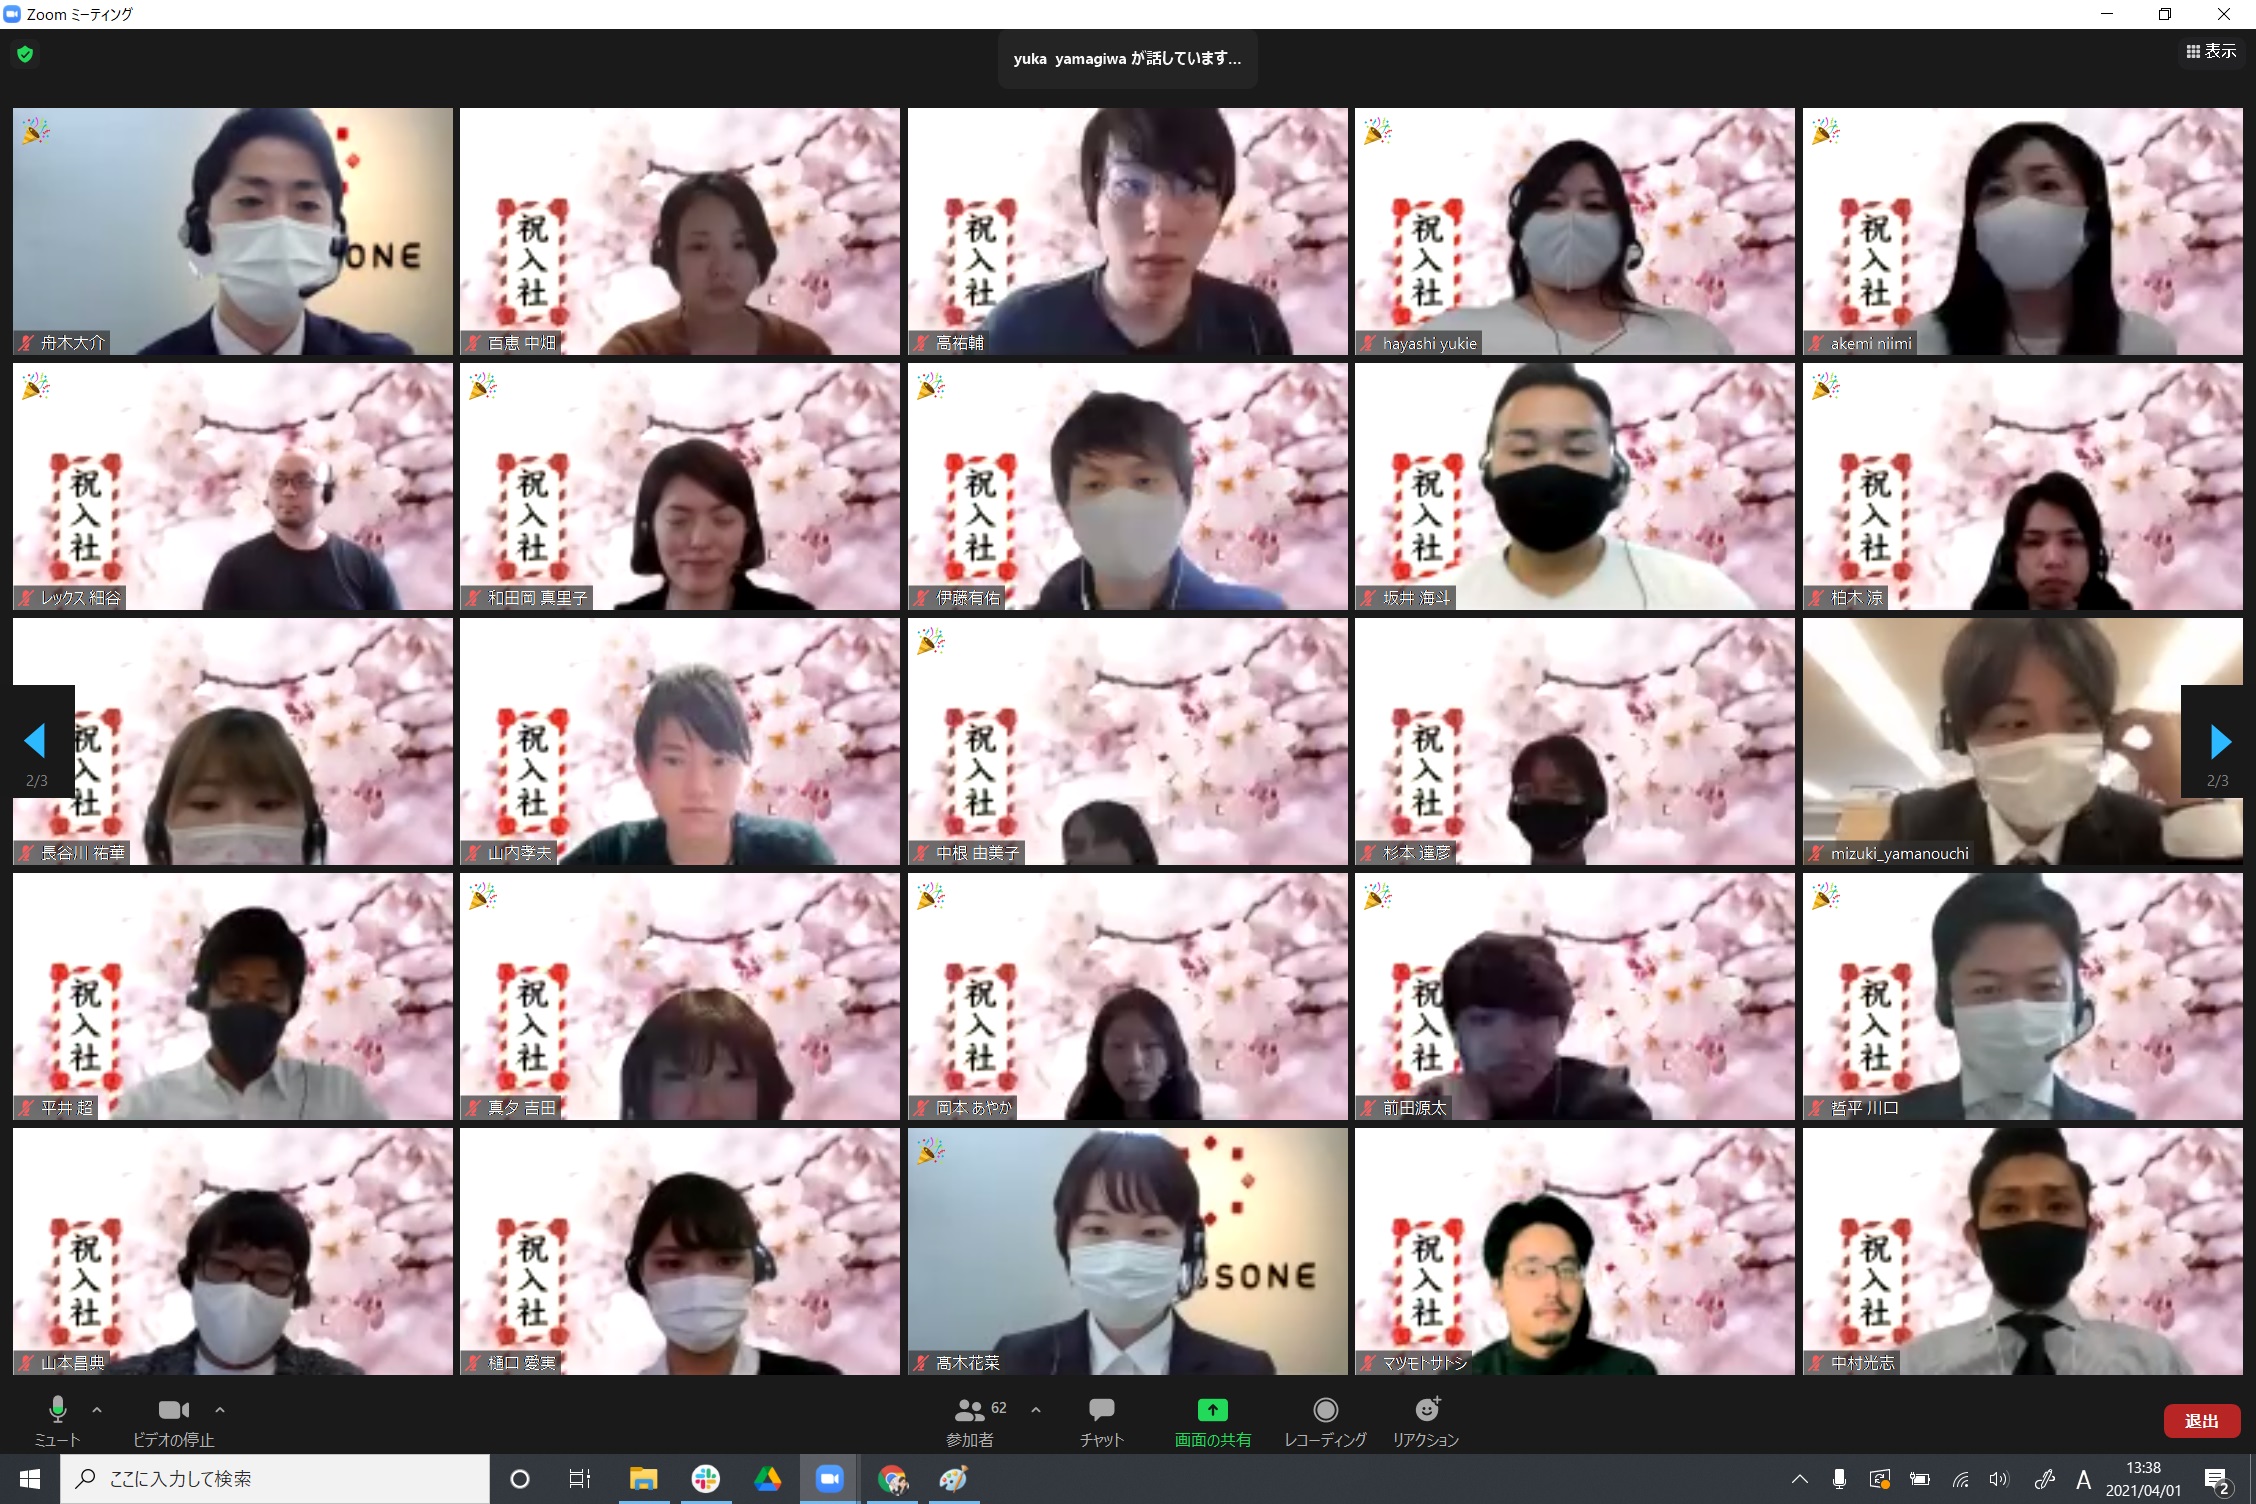The width and height of the screenshot is (2256, 1504).
Task: Go to next gallery page arrow
Action: pos(2218,742)
